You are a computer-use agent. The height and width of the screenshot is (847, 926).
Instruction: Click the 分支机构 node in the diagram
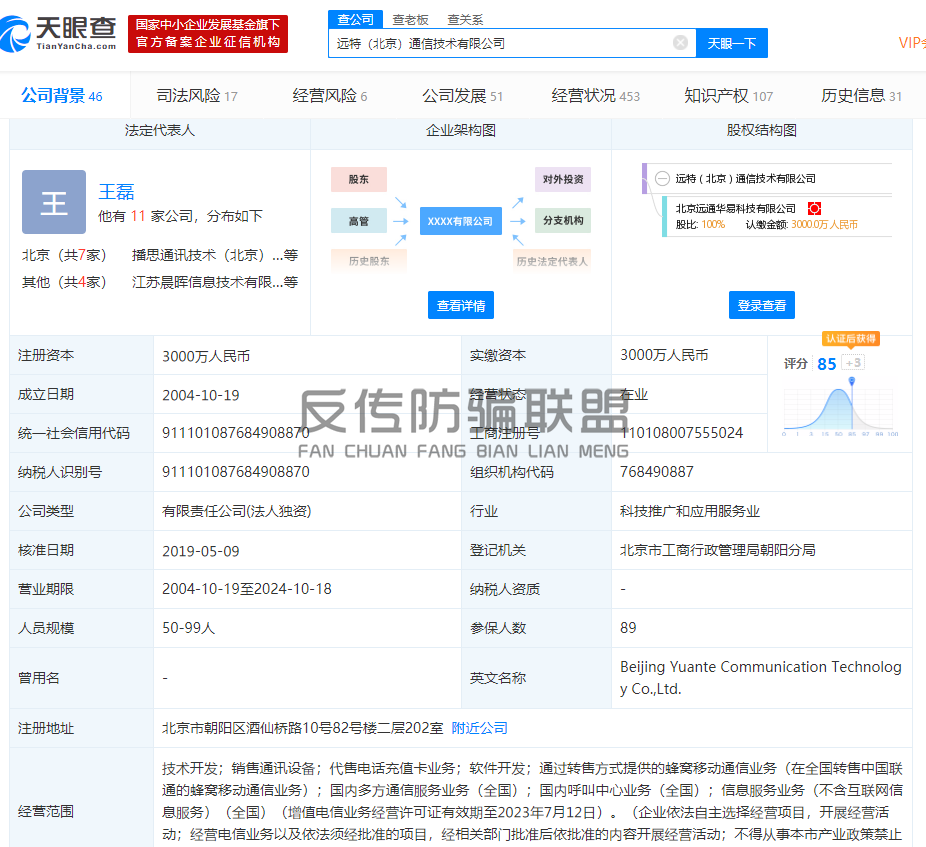pos(562,221)
